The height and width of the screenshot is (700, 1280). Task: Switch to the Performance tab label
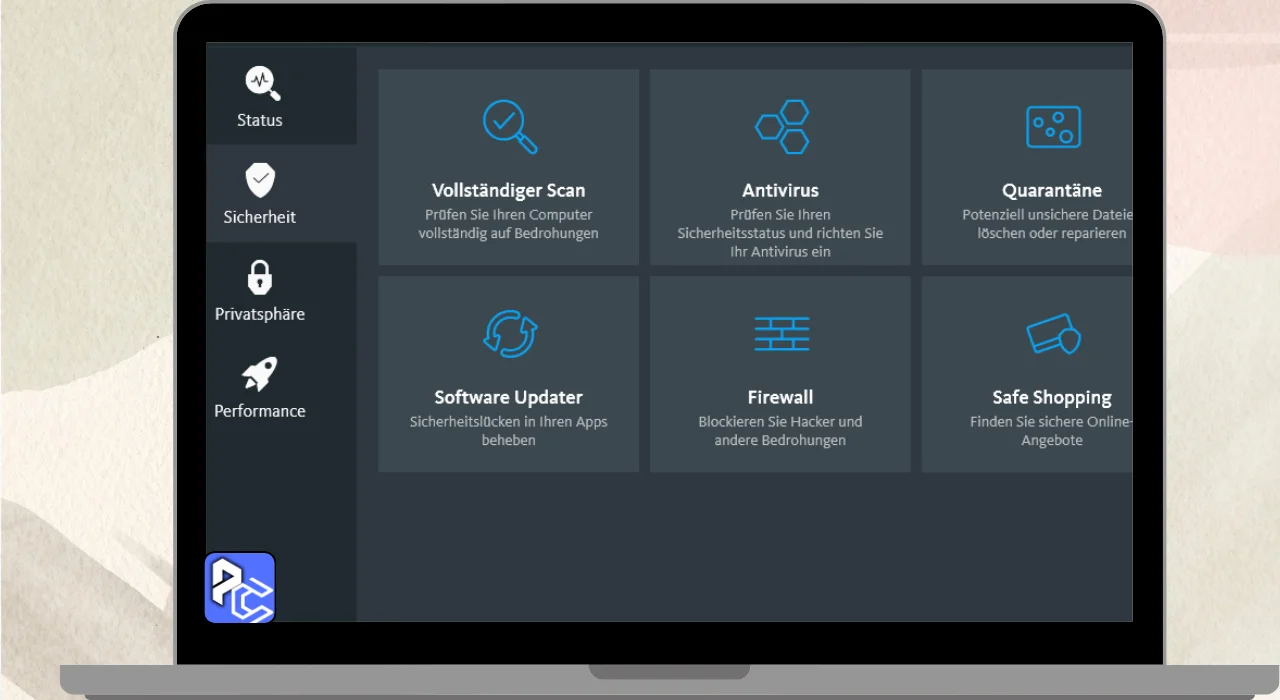(x=260, y=411)
